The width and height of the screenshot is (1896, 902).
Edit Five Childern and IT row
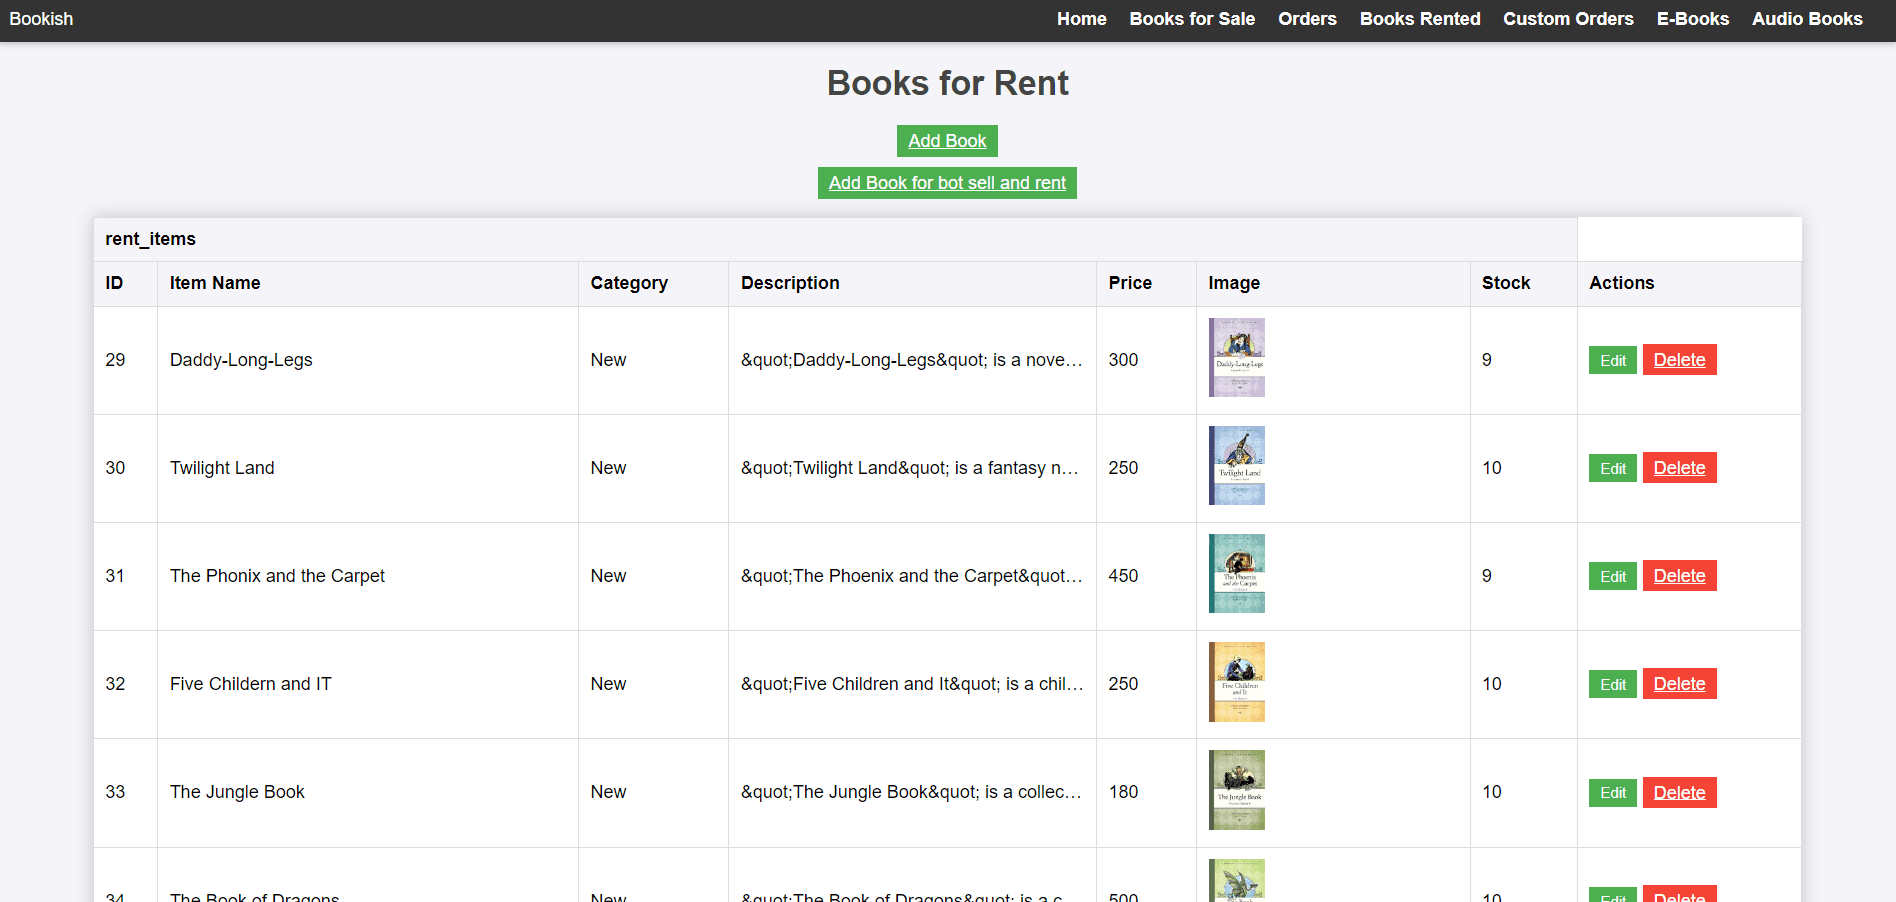(1612, 684)
